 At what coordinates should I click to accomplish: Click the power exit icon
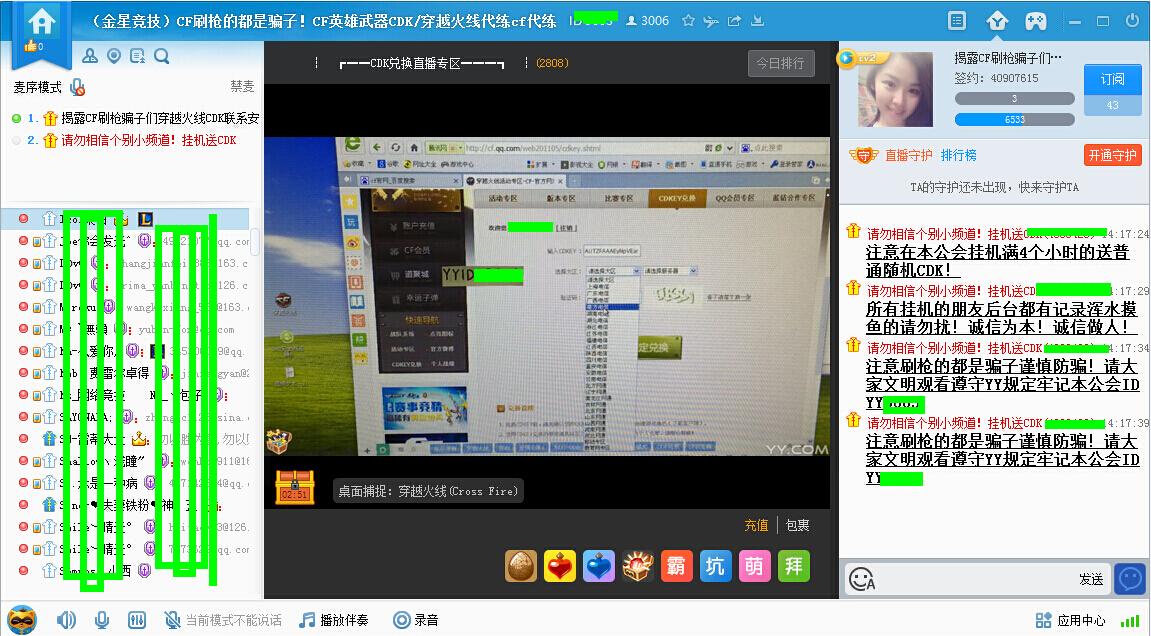point(1132,21)
